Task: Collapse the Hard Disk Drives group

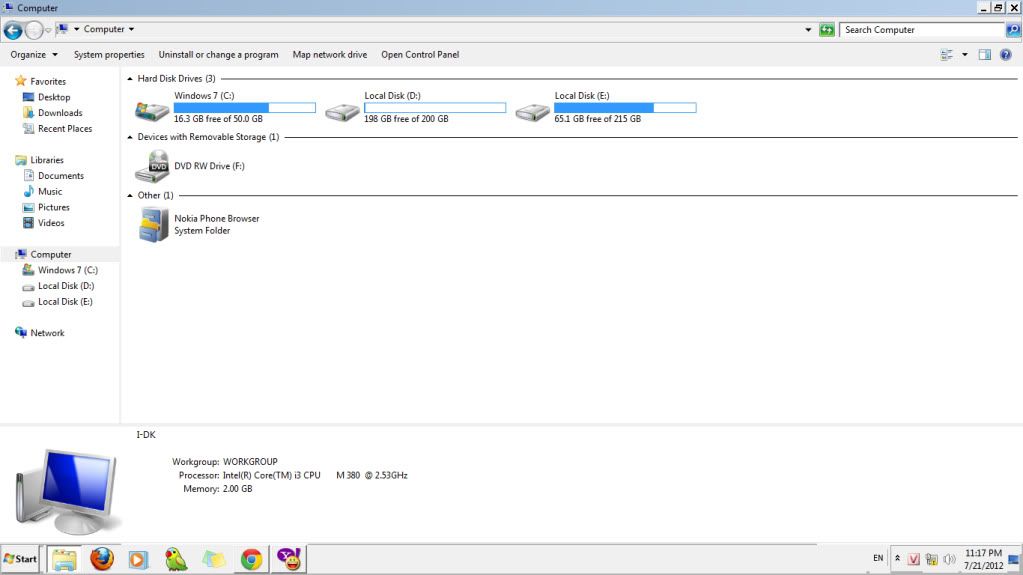Action: click(130, 79)
